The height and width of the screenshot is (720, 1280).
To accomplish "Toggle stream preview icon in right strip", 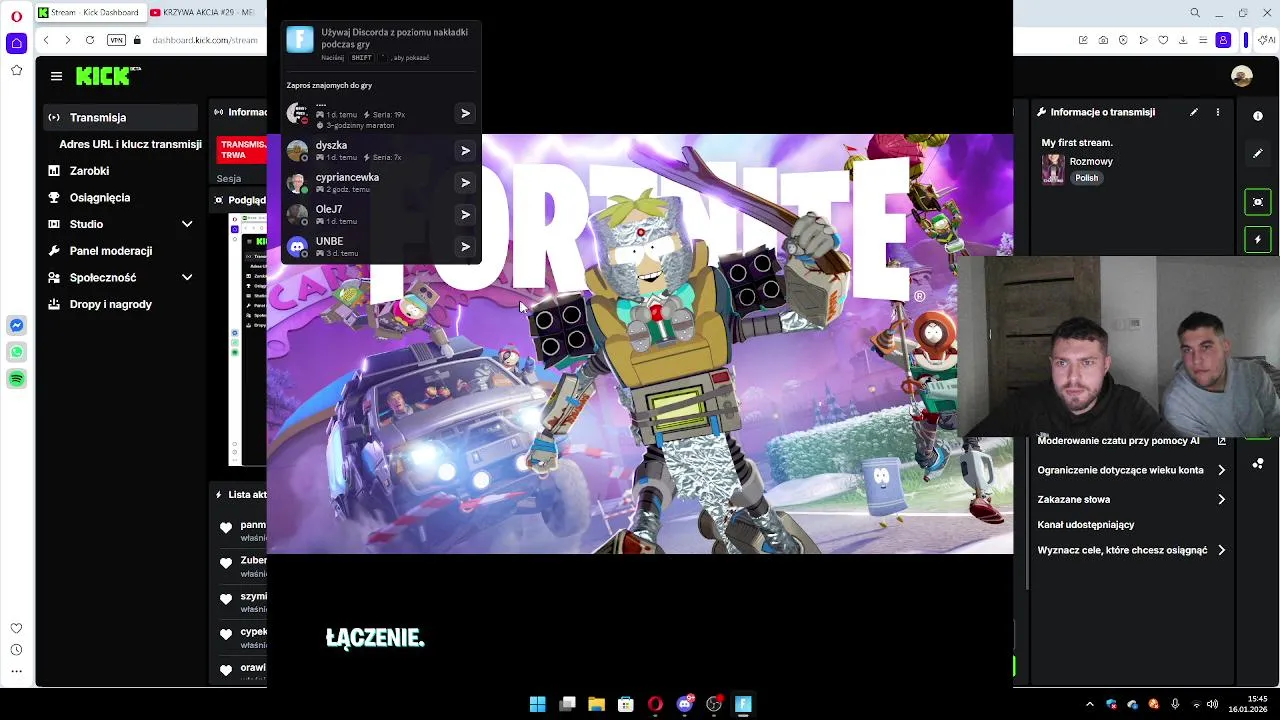I will 1258,202.
